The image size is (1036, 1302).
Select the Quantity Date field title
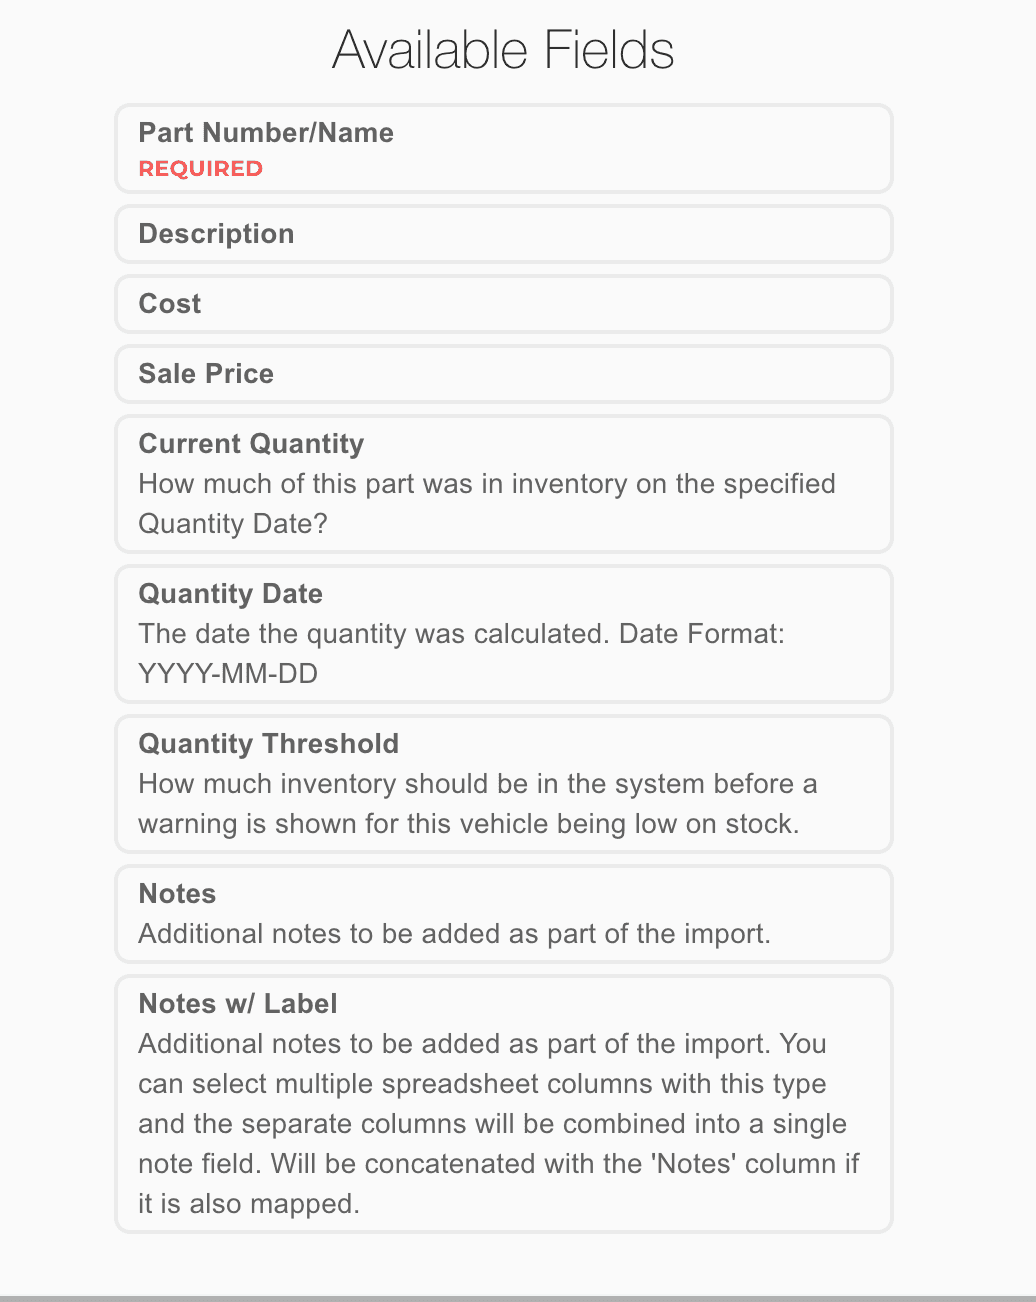230,594
